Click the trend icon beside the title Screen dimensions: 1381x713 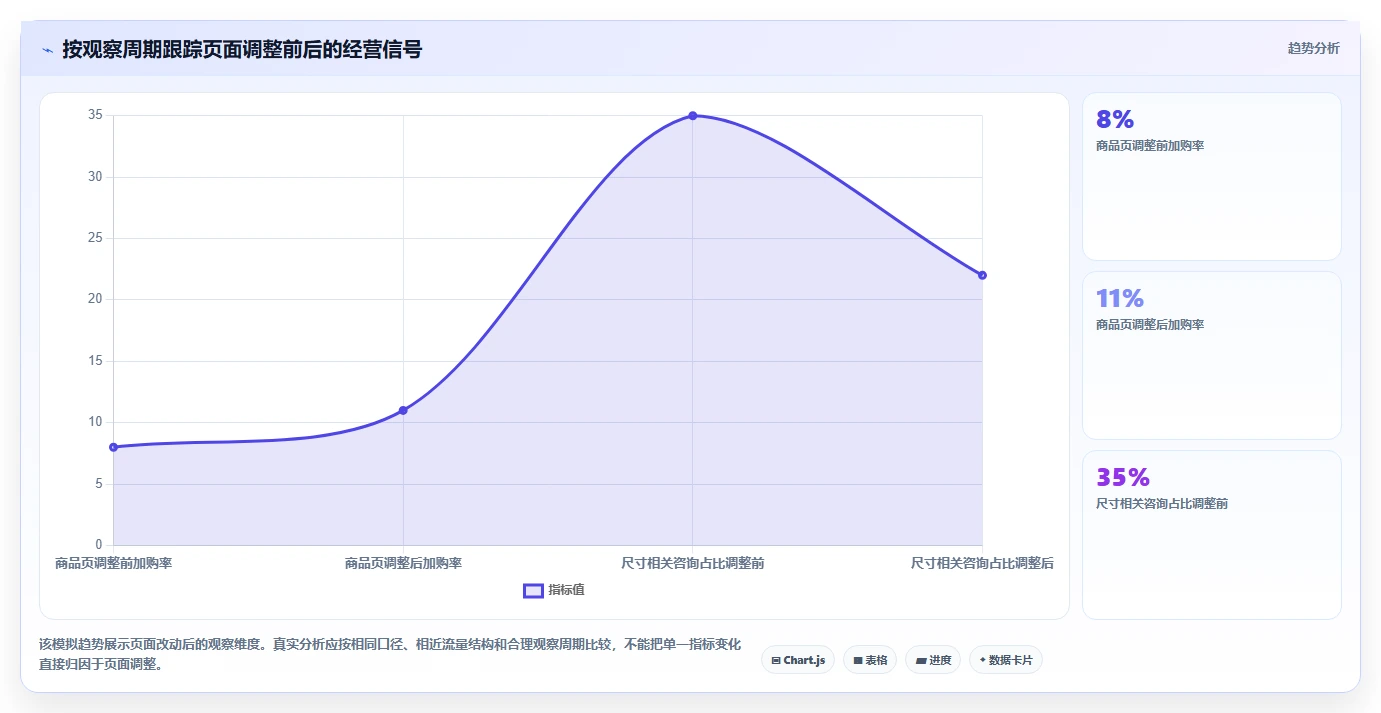click(x=47, y=50)
